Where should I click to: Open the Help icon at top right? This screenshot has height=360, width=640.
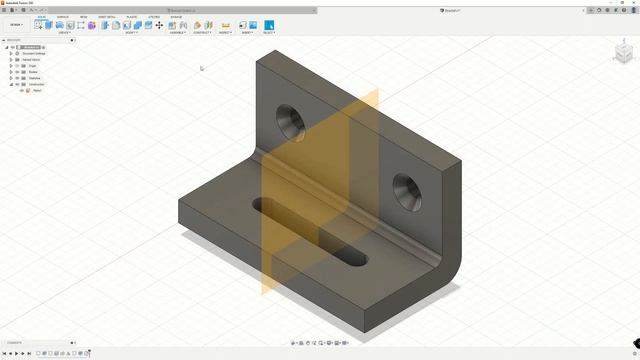[x=624, y=10]
